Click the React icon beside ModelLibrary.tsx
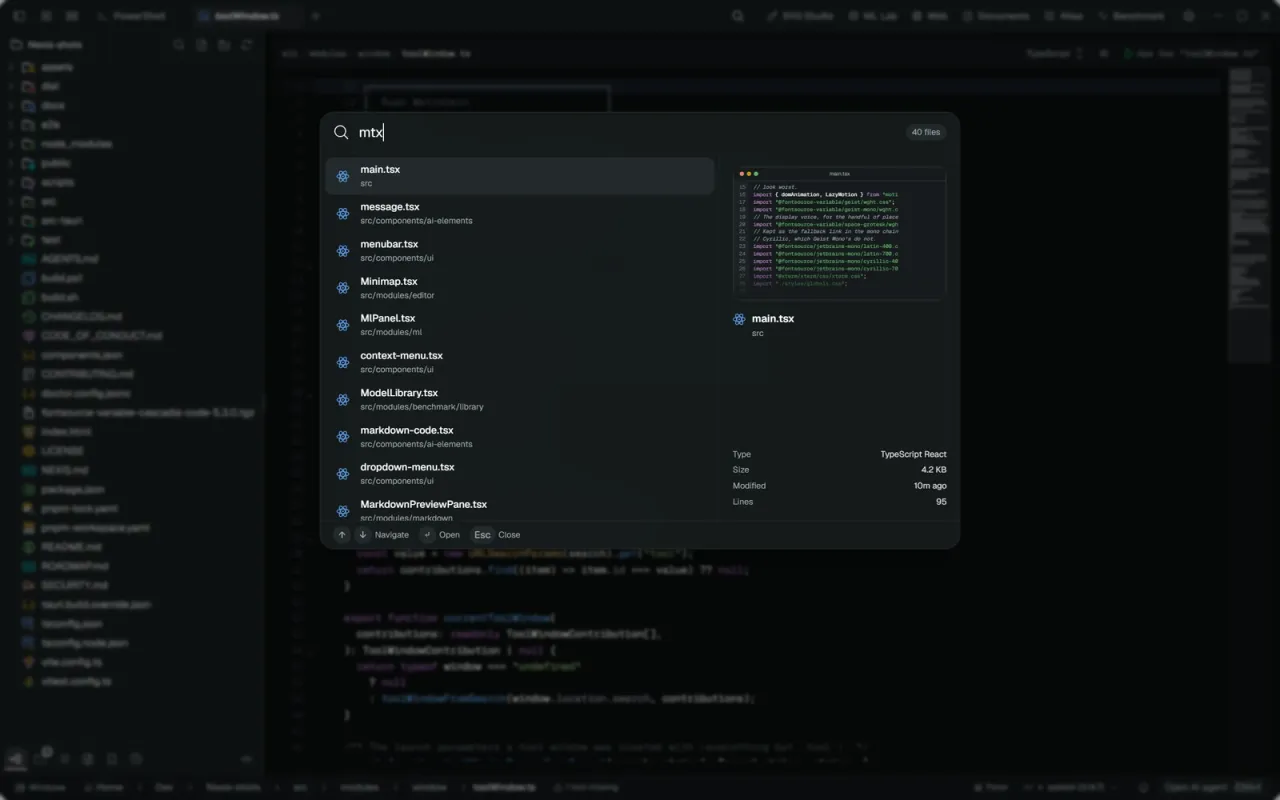Image resolution: width=1280 pixels, height=800 pixels. point(343,399)
